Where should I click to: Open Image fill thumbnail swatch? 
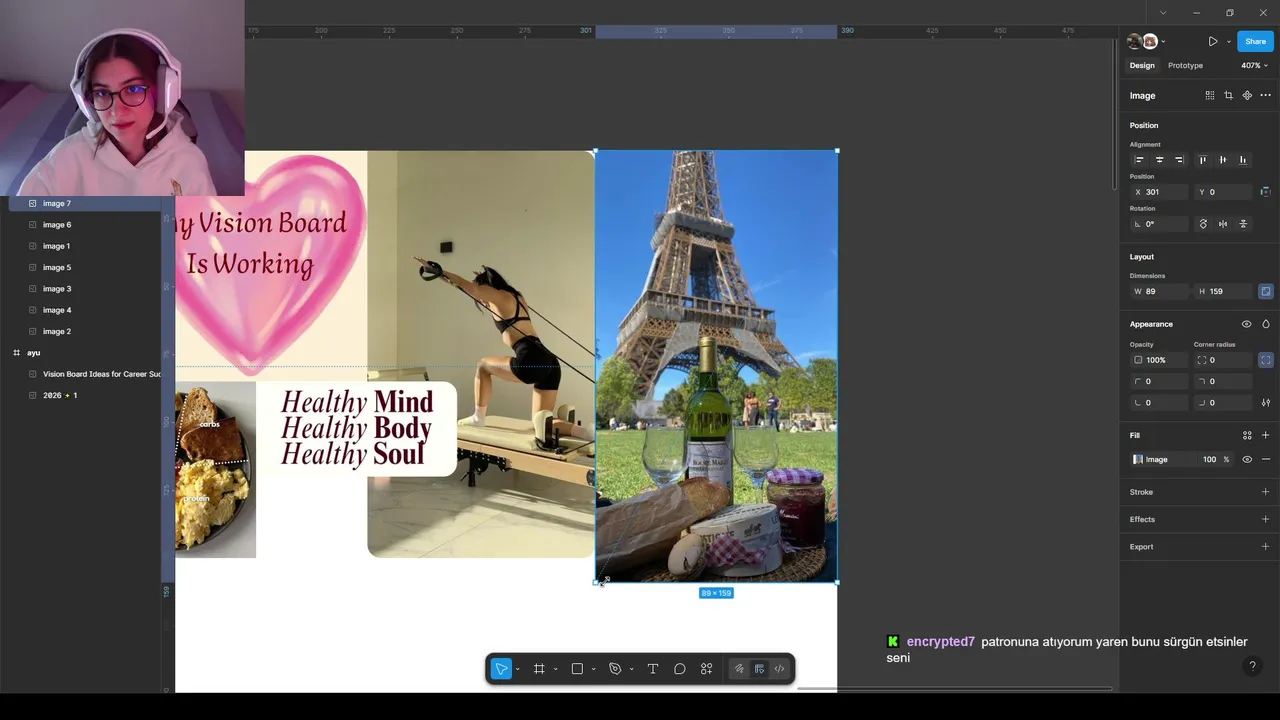coord(1138,459)
